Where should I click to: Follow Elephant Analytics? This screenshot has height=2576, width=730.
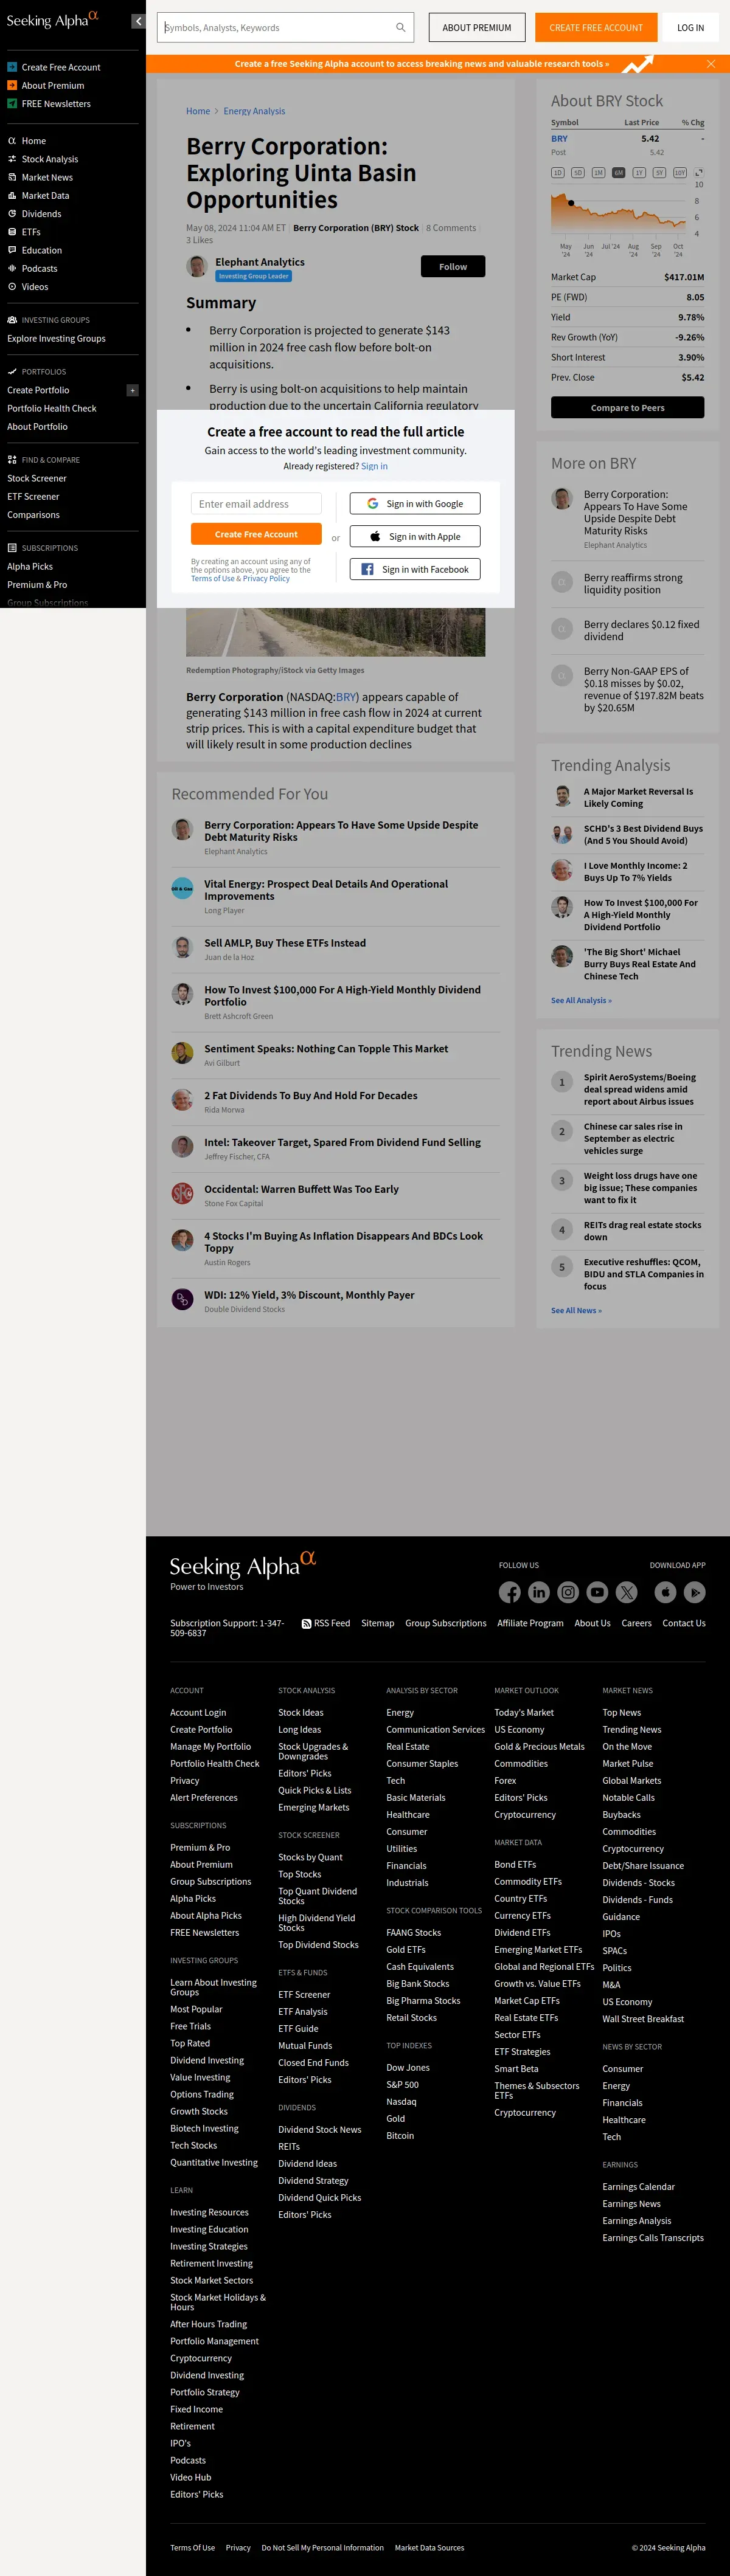pos(453,266)
